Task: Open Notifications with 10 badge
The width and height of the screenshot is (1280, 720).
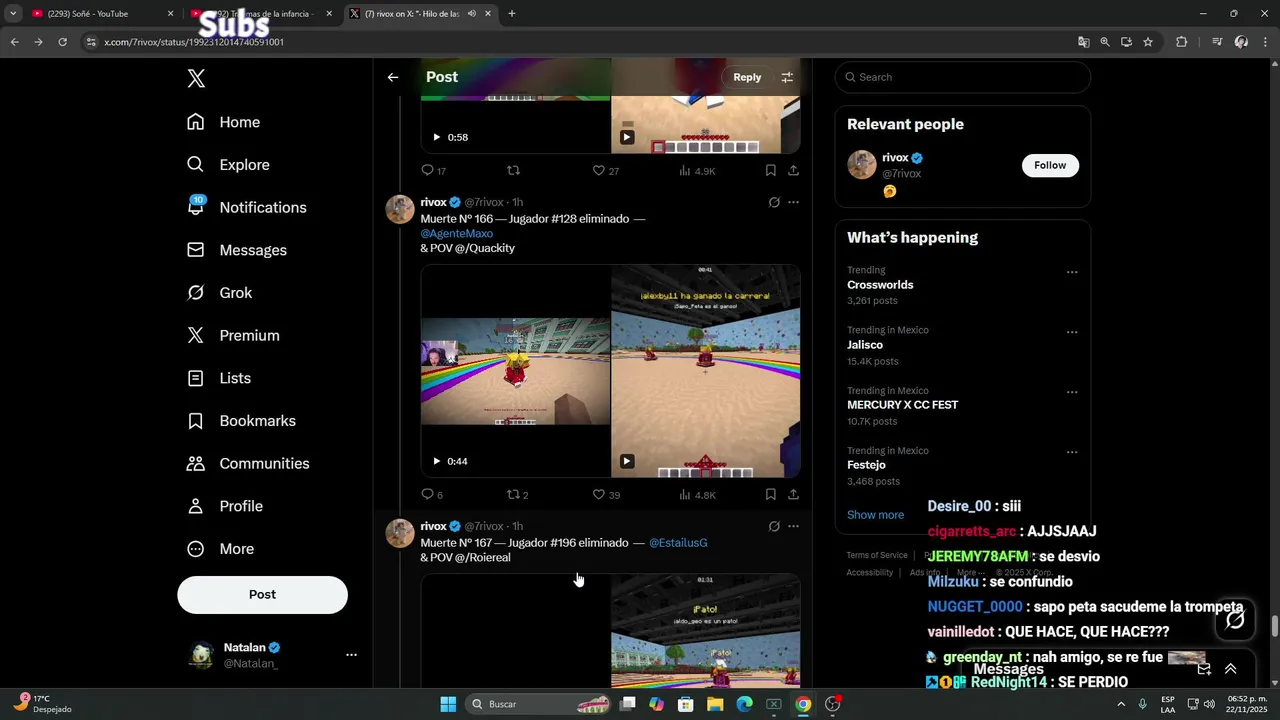Action: [247, 207]
